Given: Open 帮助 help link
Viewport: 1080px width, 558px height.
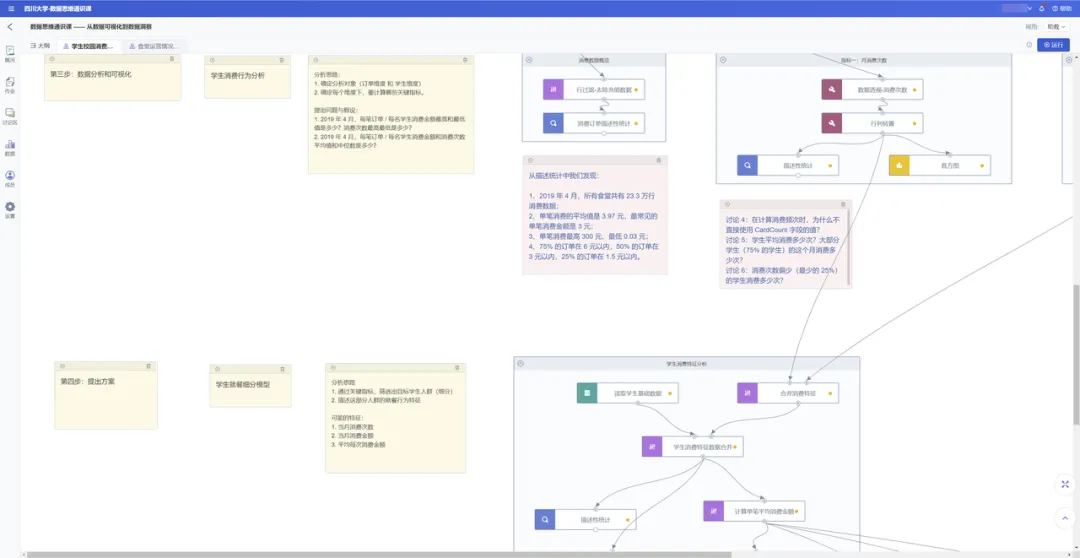Looking at the screenshot, I should pos(1061,8).
